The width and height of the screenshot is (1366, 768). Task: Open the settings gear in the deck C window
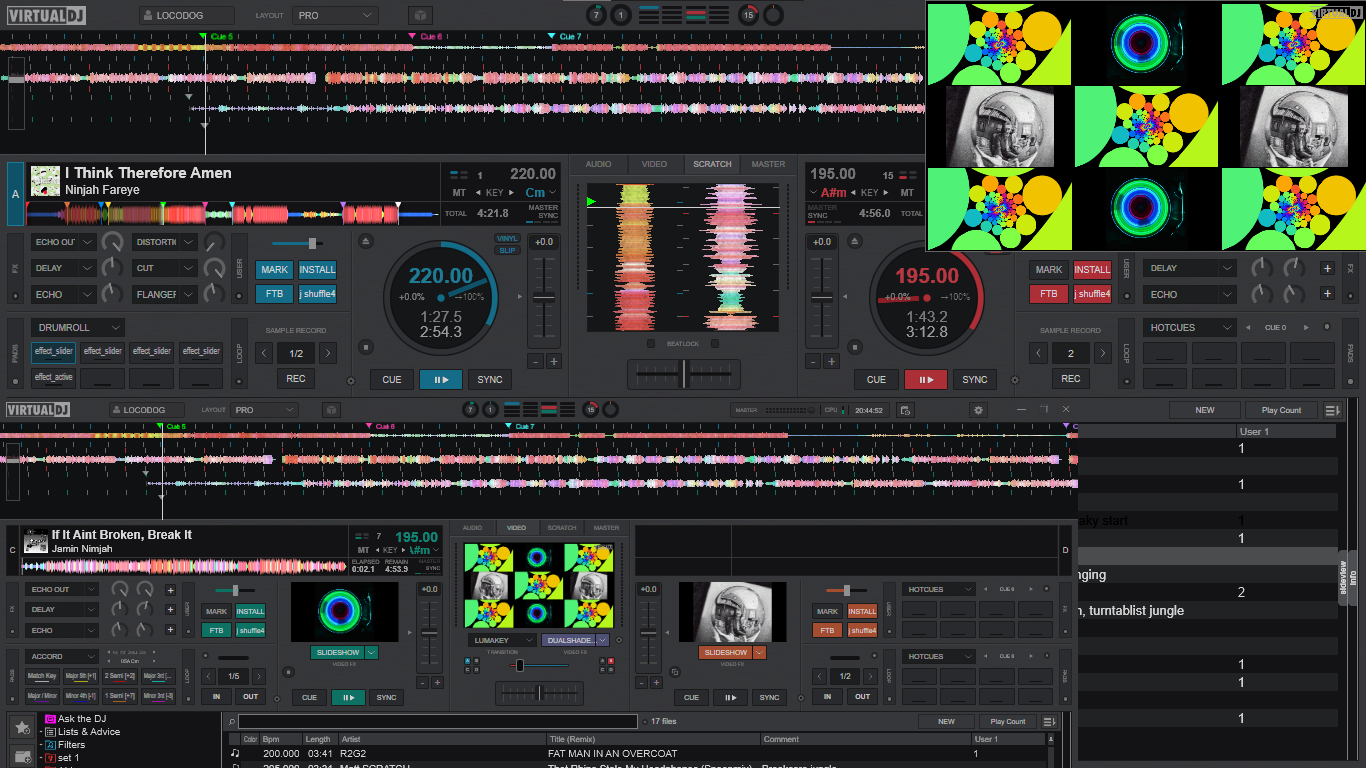pos(978,410)
